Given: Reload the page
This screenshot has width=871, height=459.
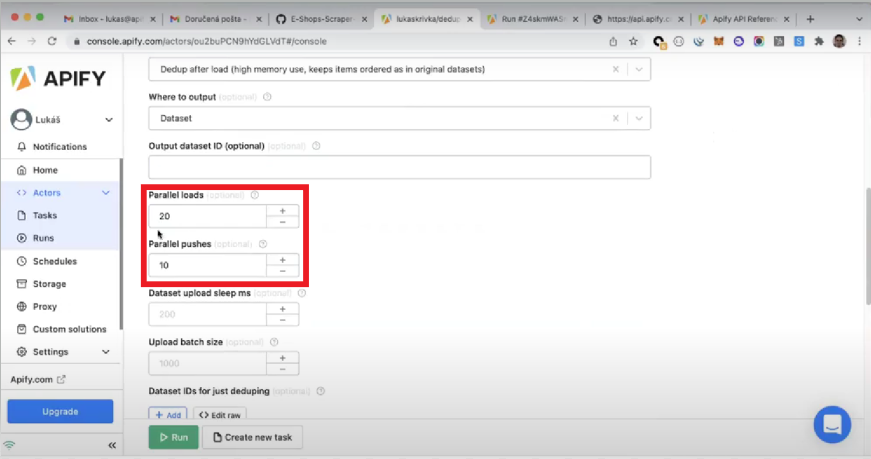Looking at the screenshot, I should pos(52,41).
